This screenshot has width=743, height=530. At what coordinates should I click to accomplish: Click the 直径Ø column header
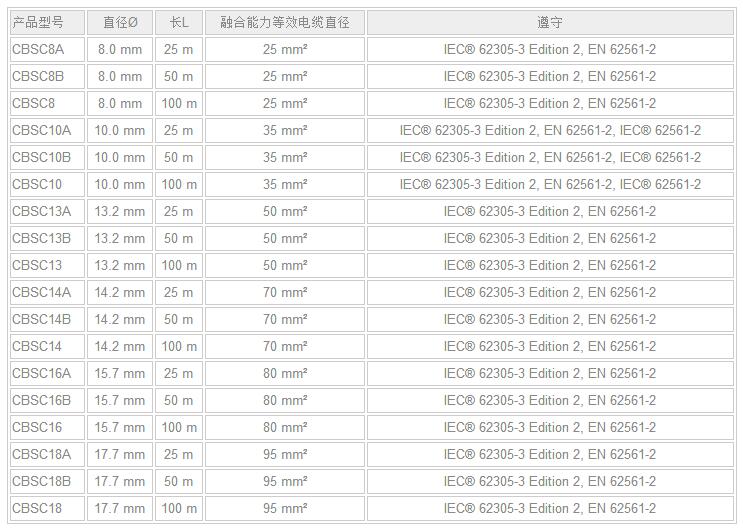(120, 22)
